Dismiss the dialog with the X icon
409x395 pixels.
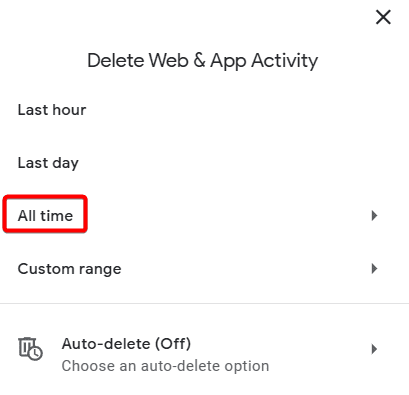[x=383, y=17]
